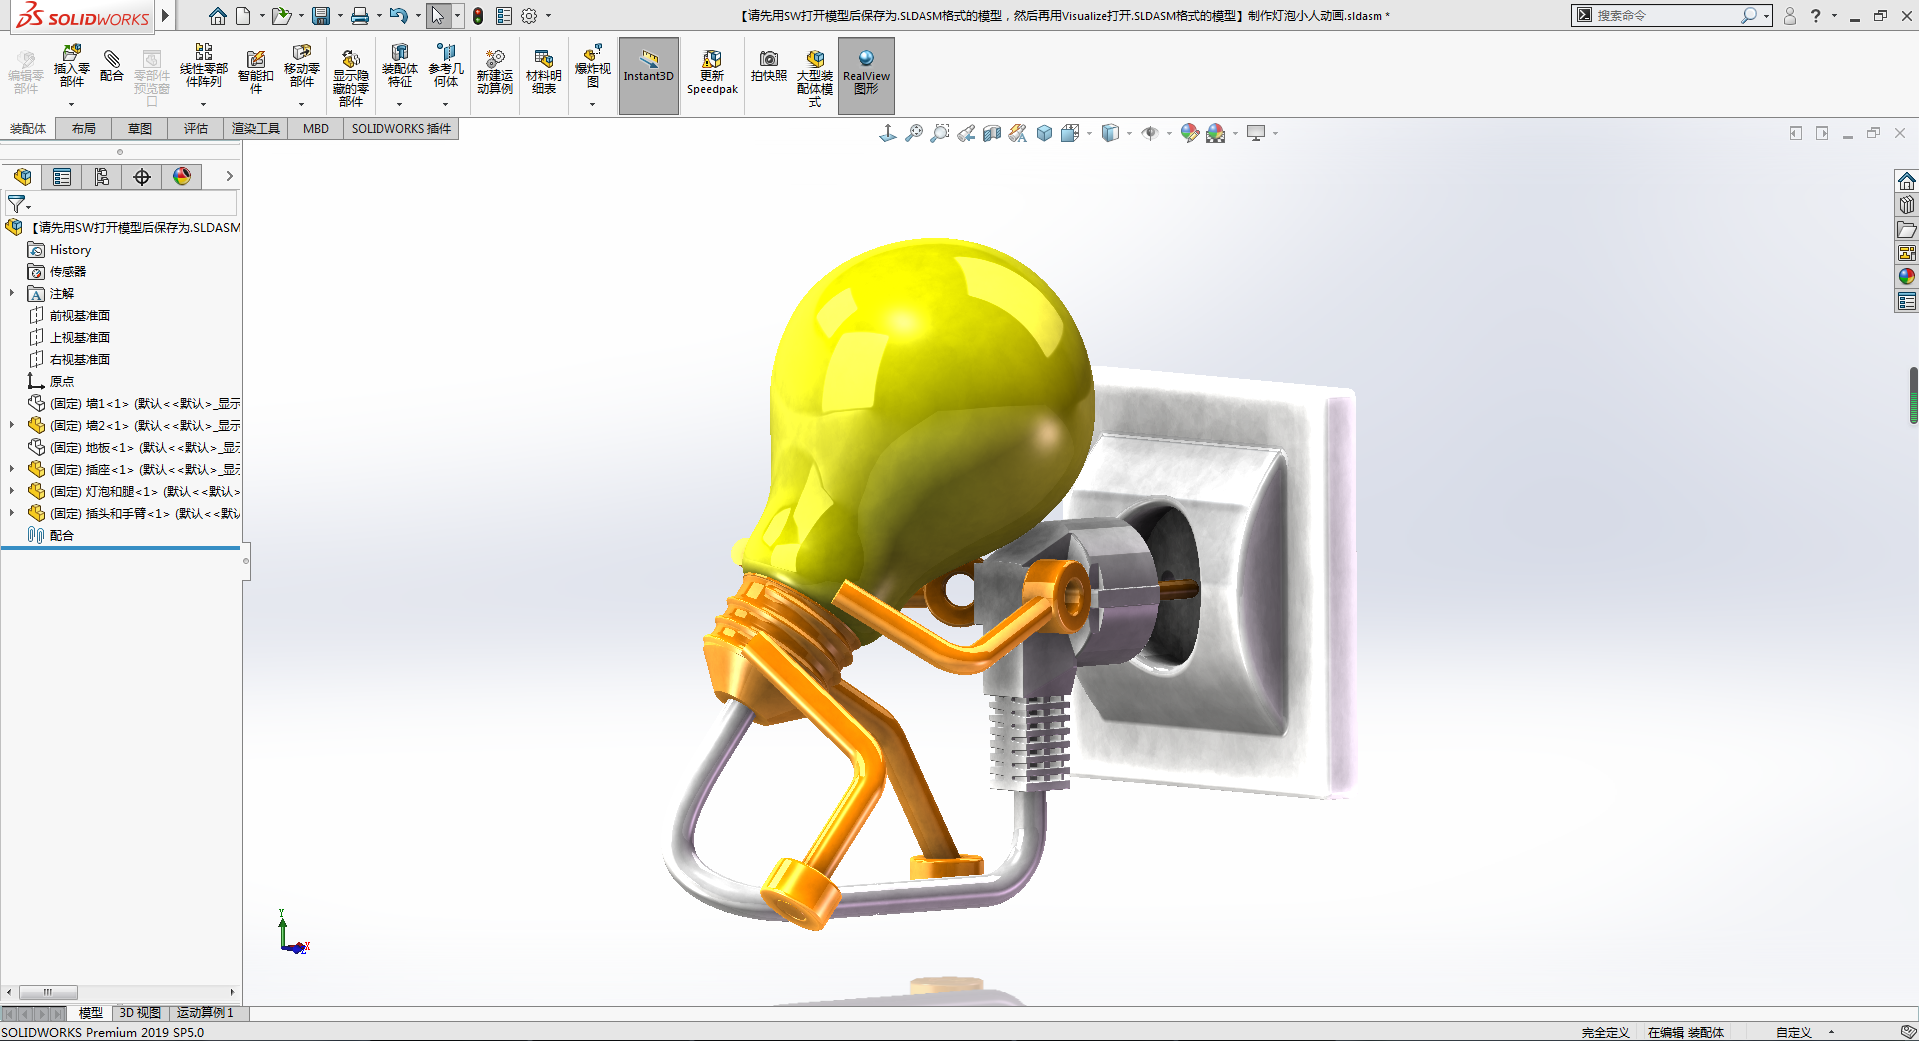1919x1041 pixels.
Task: Switch to the 渲染工具 ribbon tab
Action: coord(256,128)
